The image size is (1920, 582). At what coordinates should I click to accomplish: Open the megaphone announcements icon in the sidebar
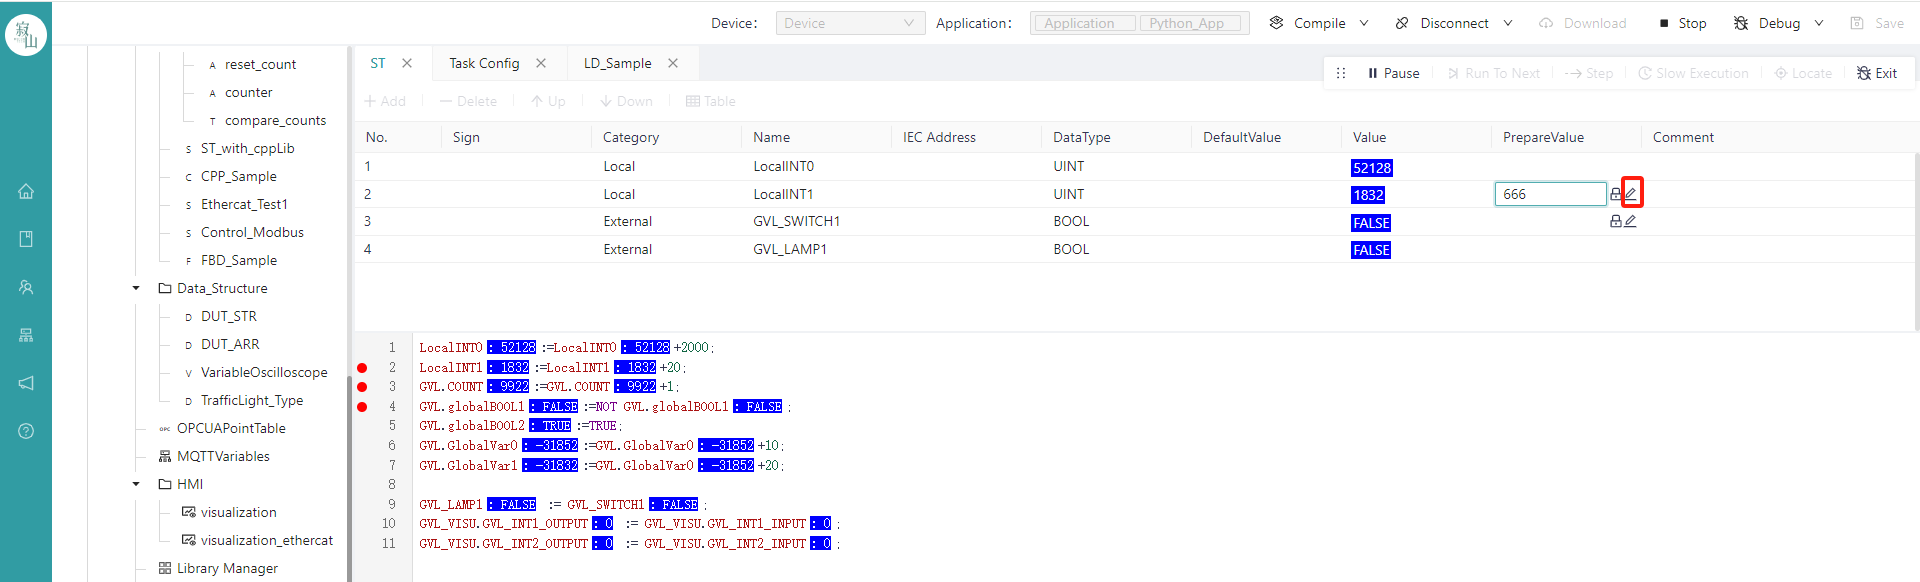pos(26,383)
